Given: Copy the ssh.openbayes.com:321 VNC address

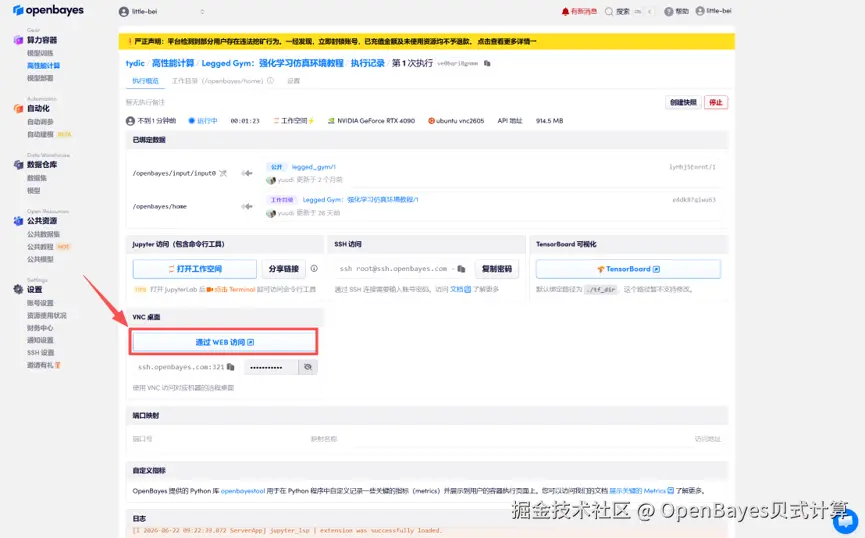Looking at the screenshot, I should pos(231,367).
